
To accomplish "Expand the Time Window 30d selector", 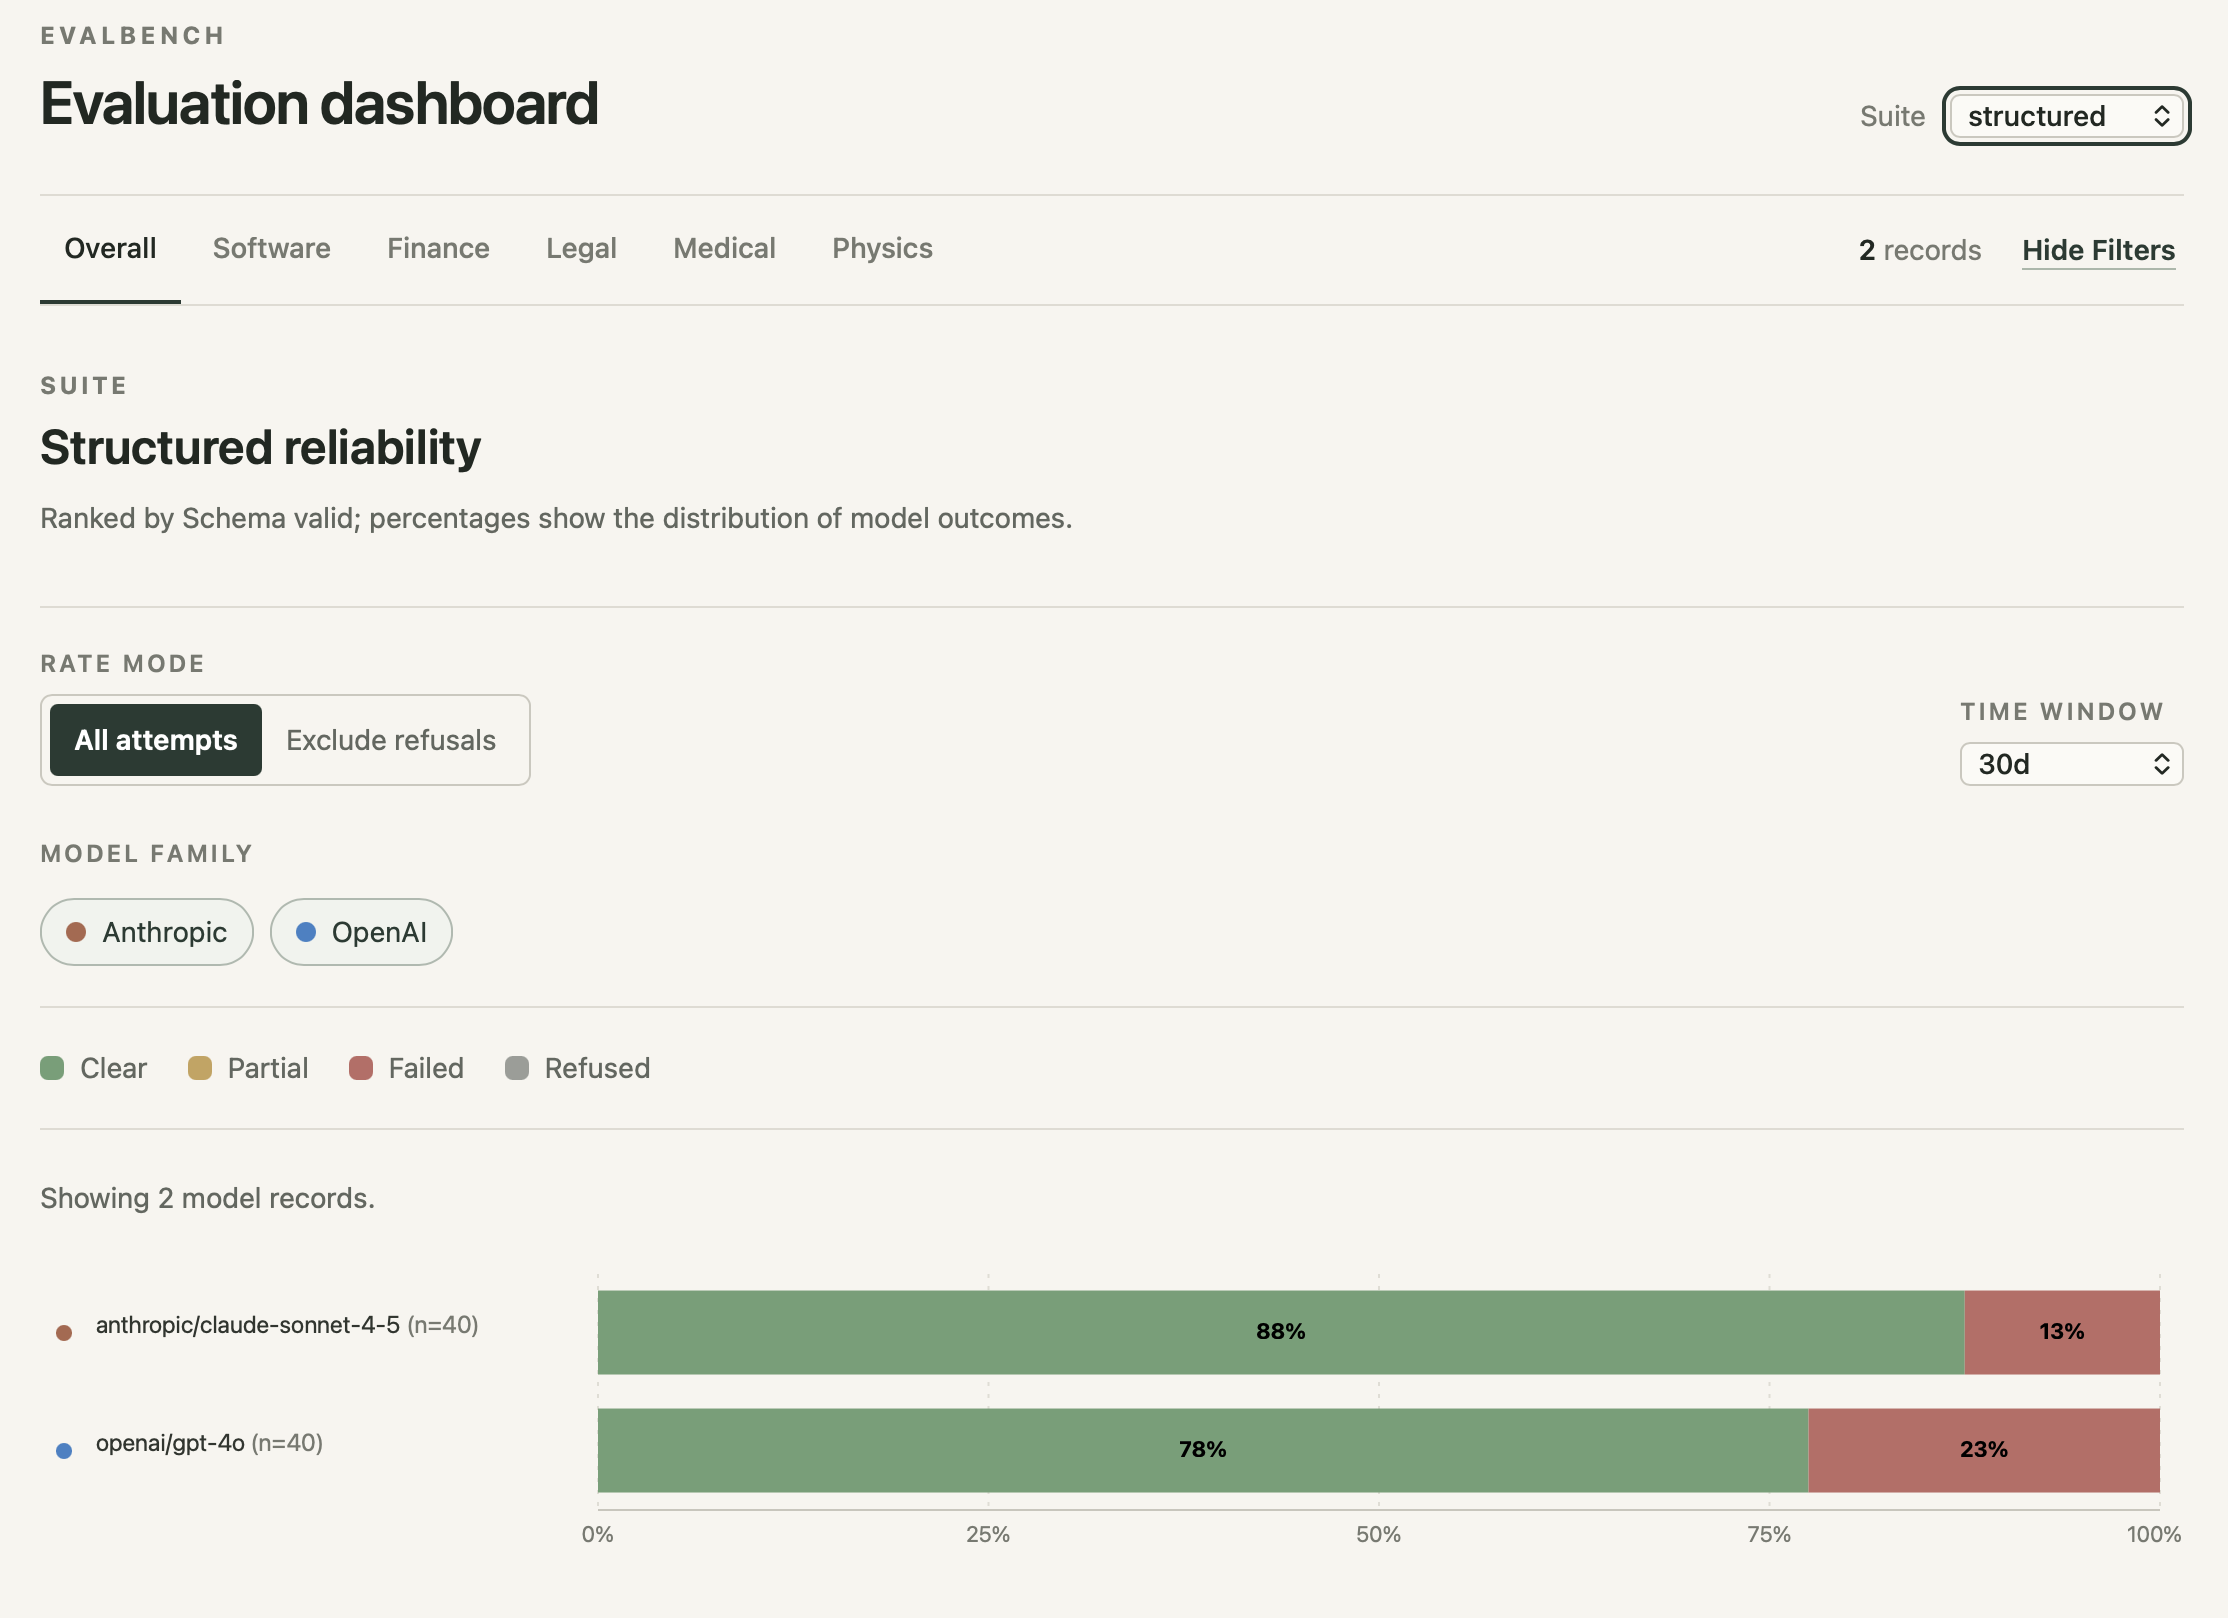I will tap(2071, 764).
